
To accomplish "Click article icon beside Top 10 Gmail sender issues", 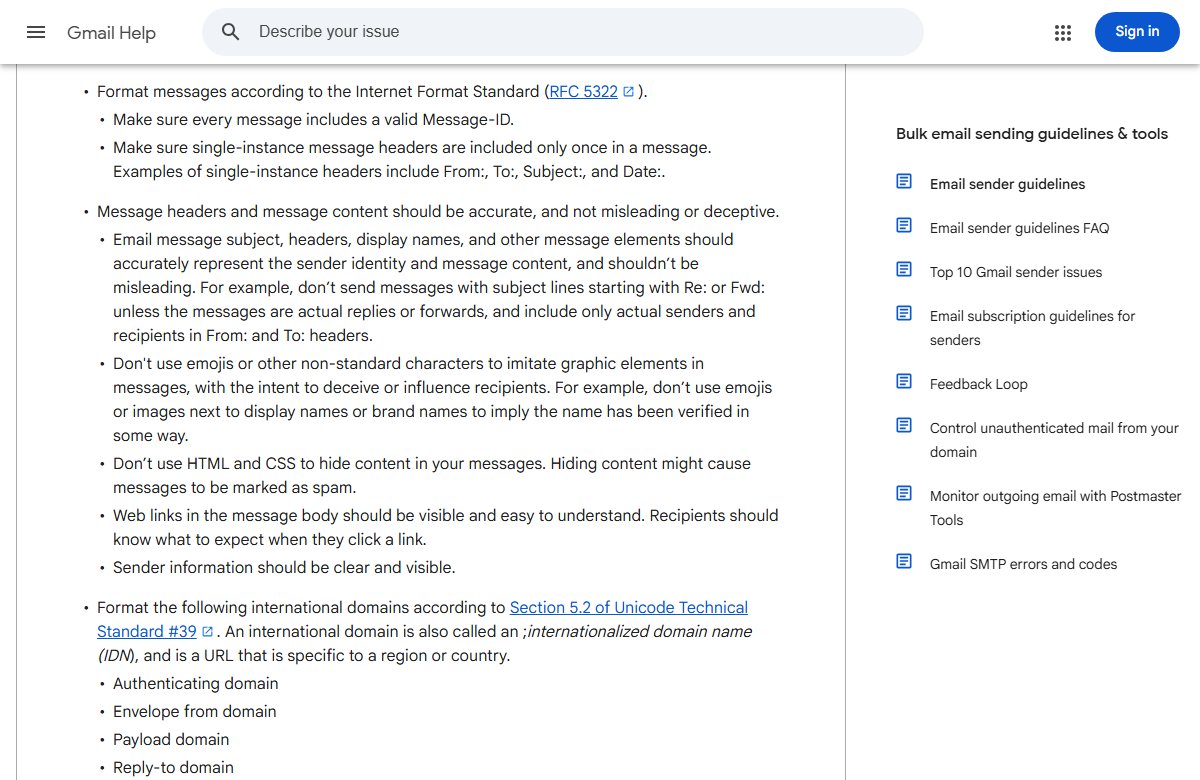I will (904, 269).
